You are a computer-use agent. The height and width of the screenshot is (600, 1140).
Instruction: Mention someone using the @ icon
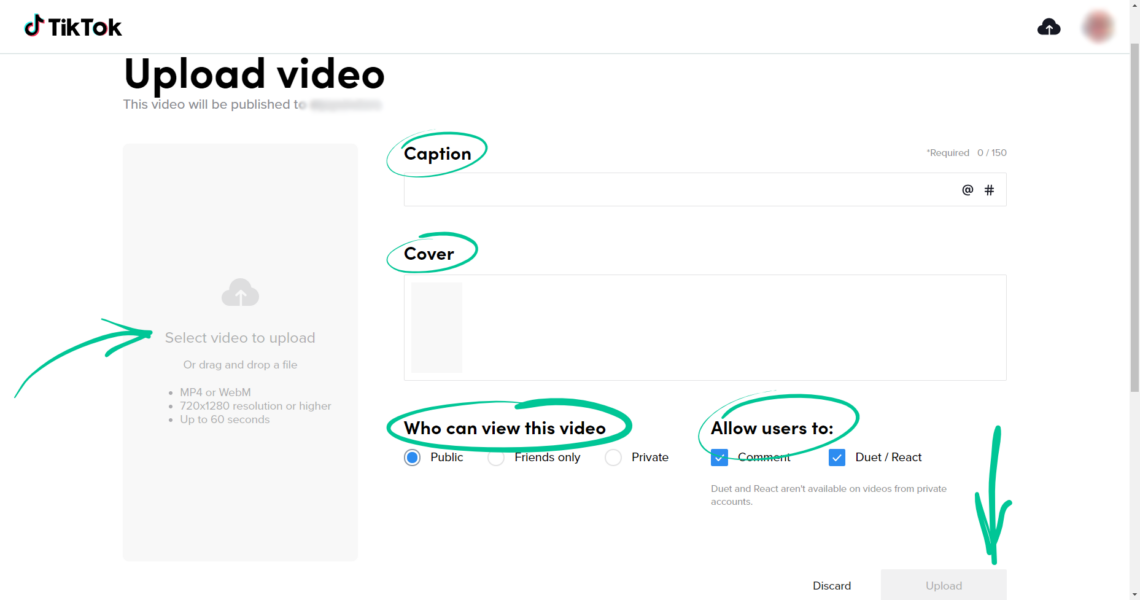[x=966, y=189]
